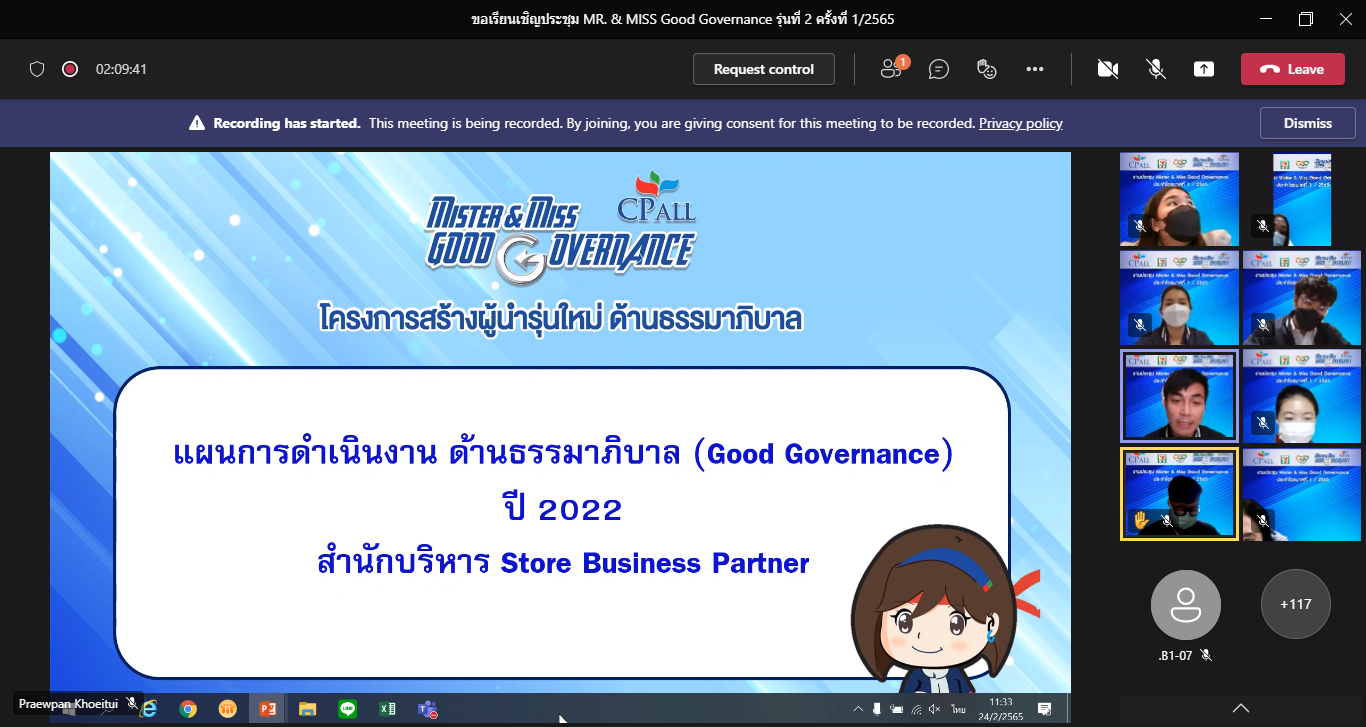
Task: Toggle the camera on
Action: pos(1107,69)
